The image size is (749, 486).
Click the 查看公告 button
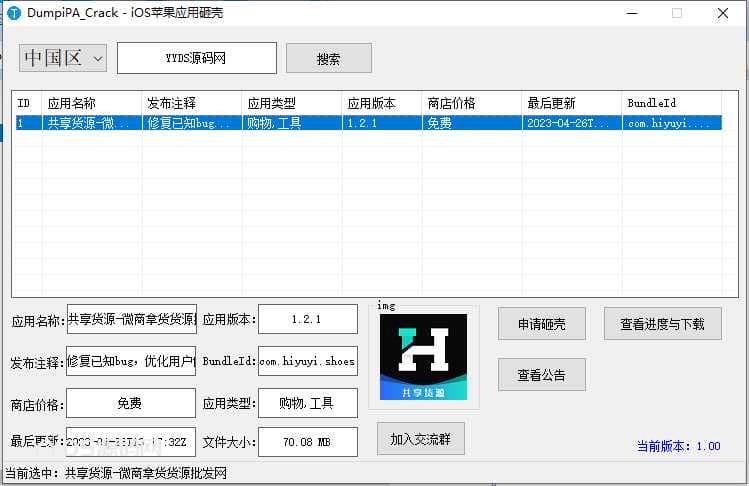tap(542, 375)
